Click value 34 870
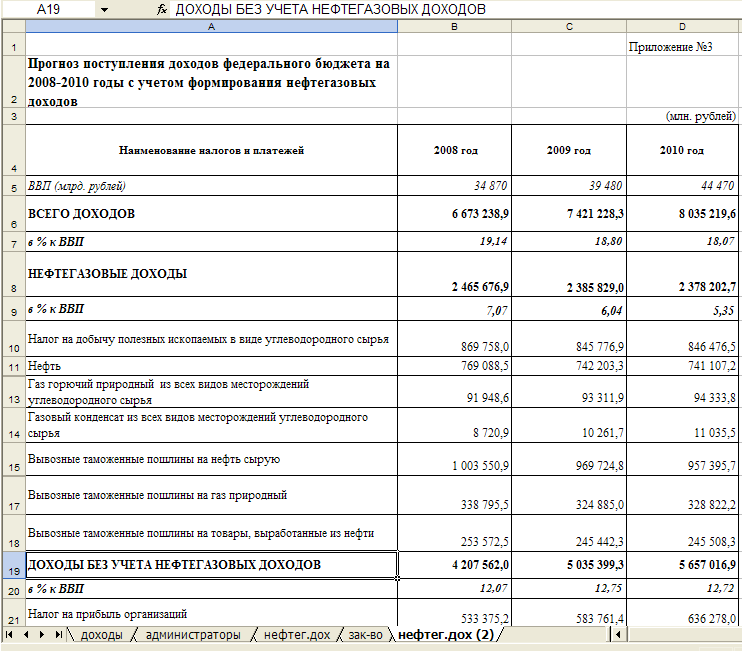This screenshot has width=742, height=651. 454,186
